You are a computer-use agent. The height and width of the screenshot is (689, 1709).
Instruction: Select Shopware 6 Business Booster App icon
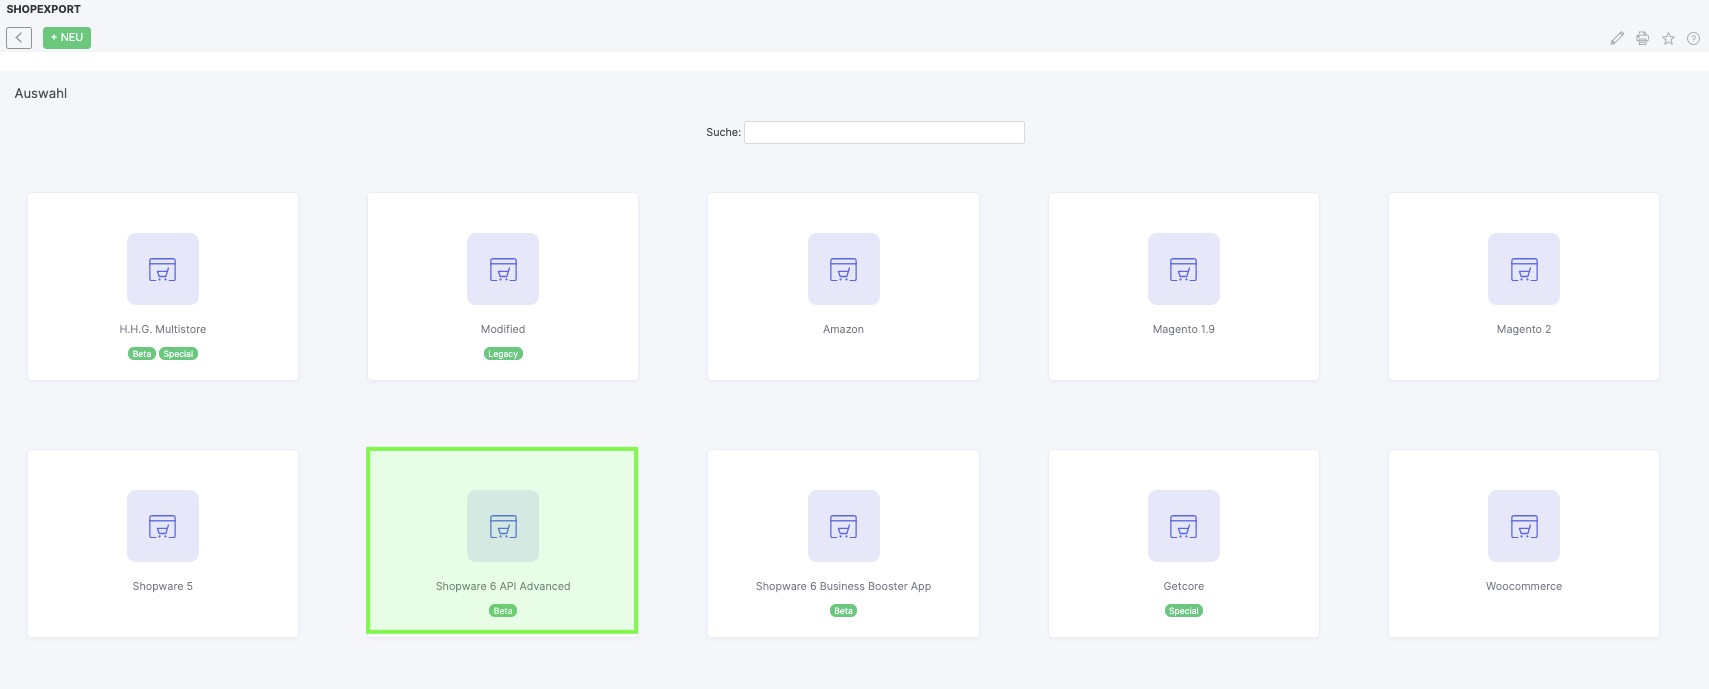click(x=844, y=526)
